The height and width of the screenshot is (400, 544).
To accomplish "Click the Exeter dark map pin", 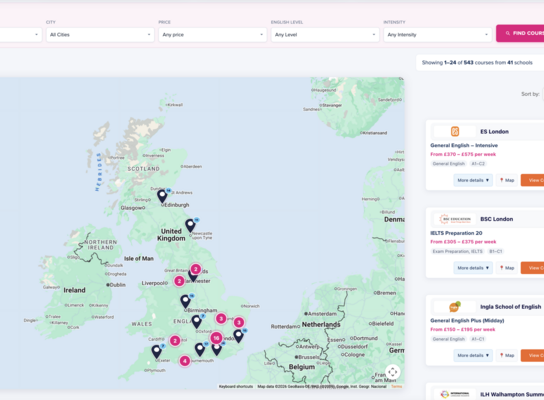I will tap(157, 351).
